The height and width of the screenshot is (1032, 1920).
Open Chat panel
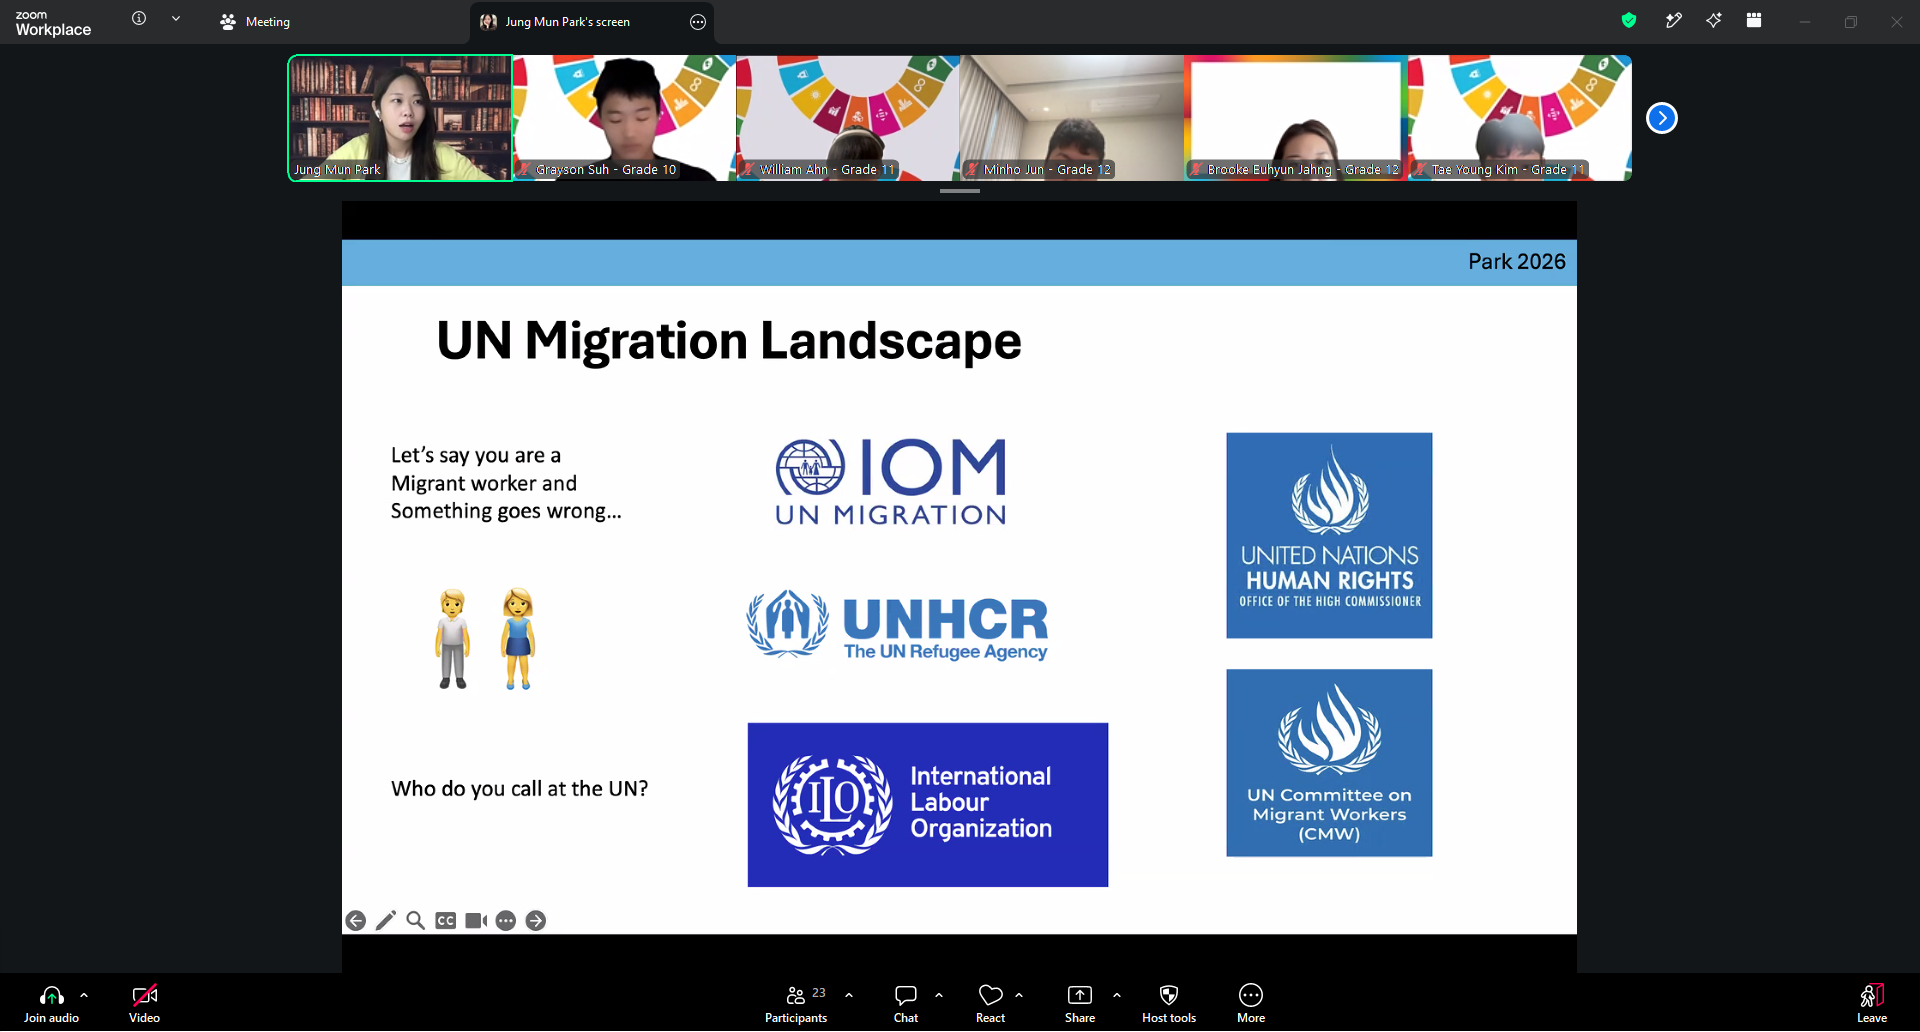[906, 1004]
